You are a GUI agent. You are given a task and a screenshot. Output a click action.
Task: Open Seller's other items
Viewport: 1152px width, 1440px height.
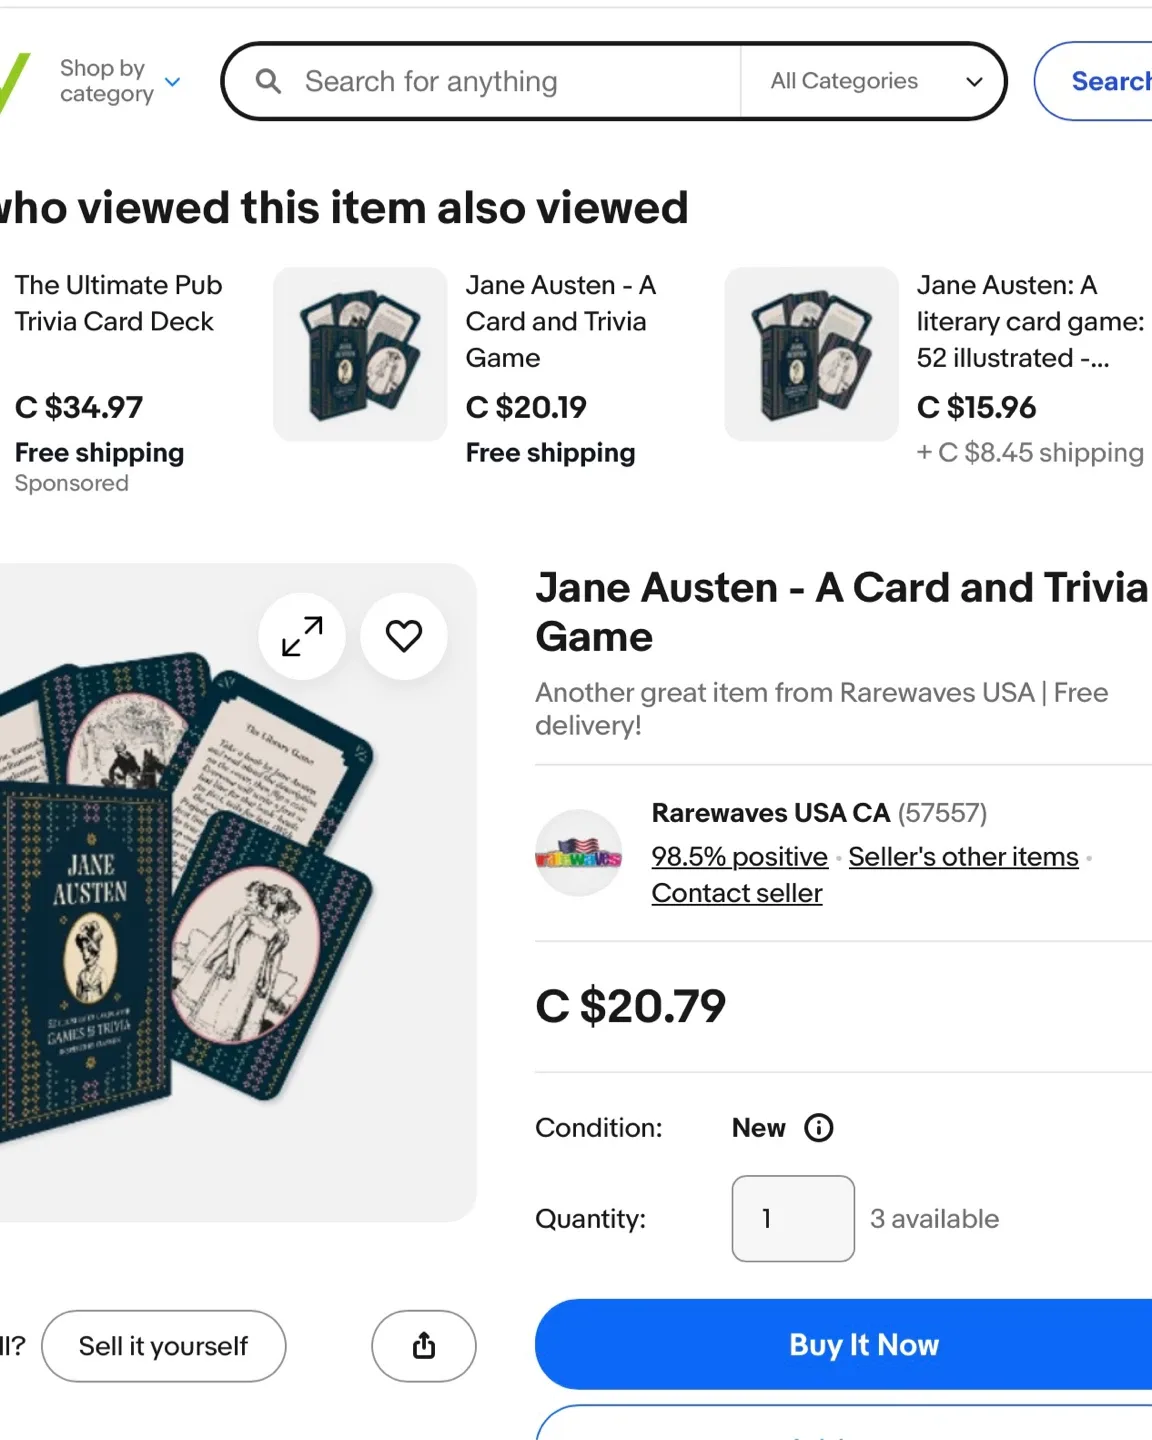tap(962, 856)
